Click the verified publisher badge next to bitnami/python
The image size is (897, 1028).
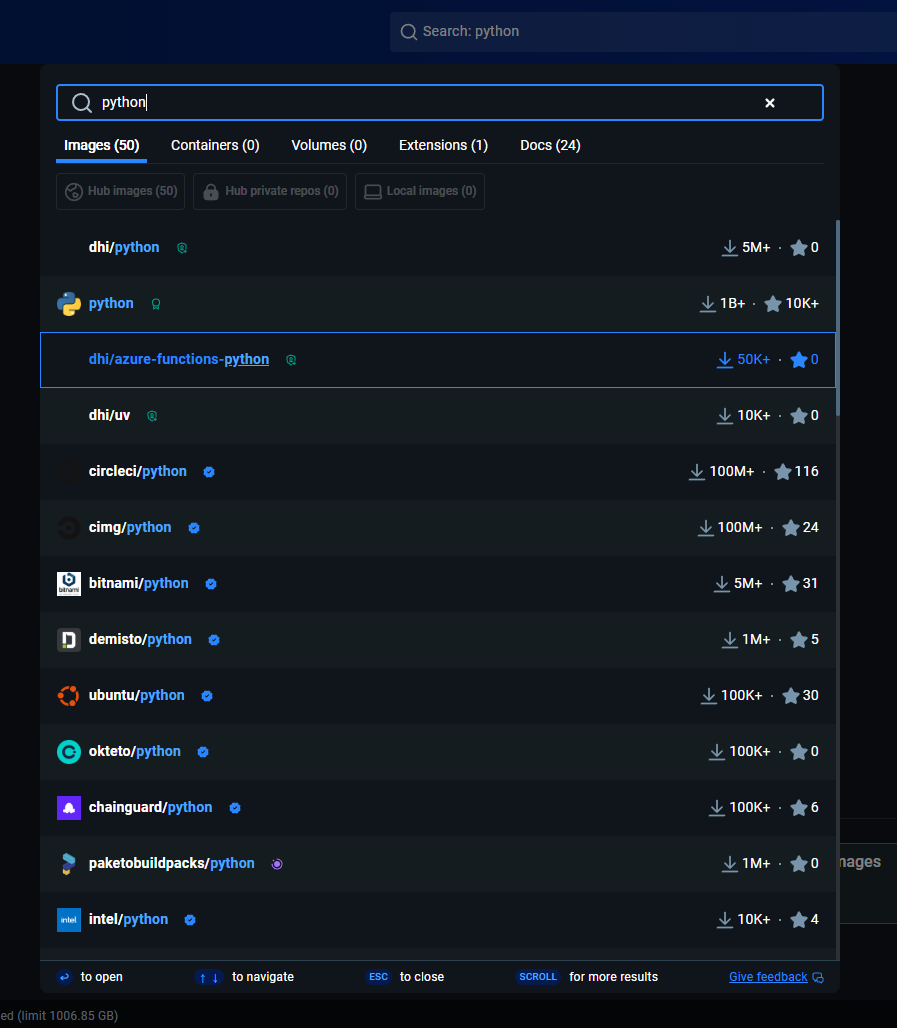click(x=211, y=584)
